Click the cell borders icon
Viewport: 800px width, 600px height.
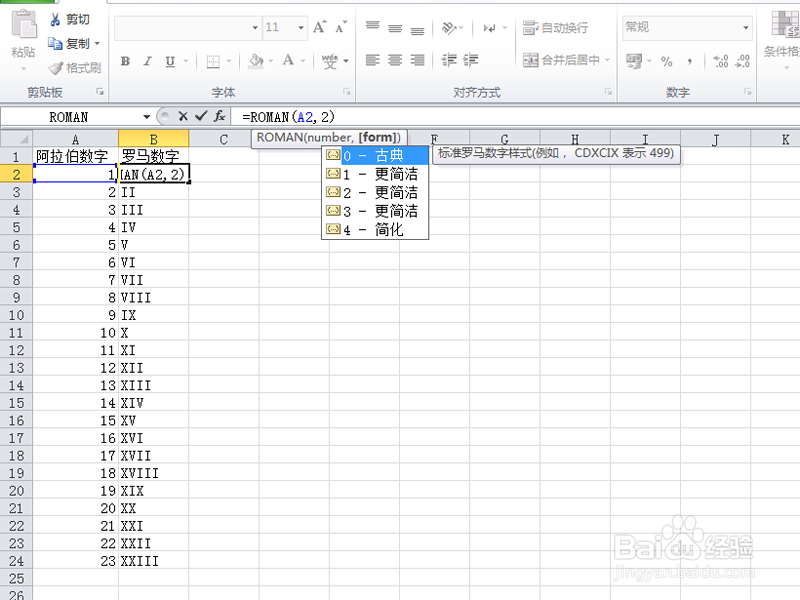213,61
